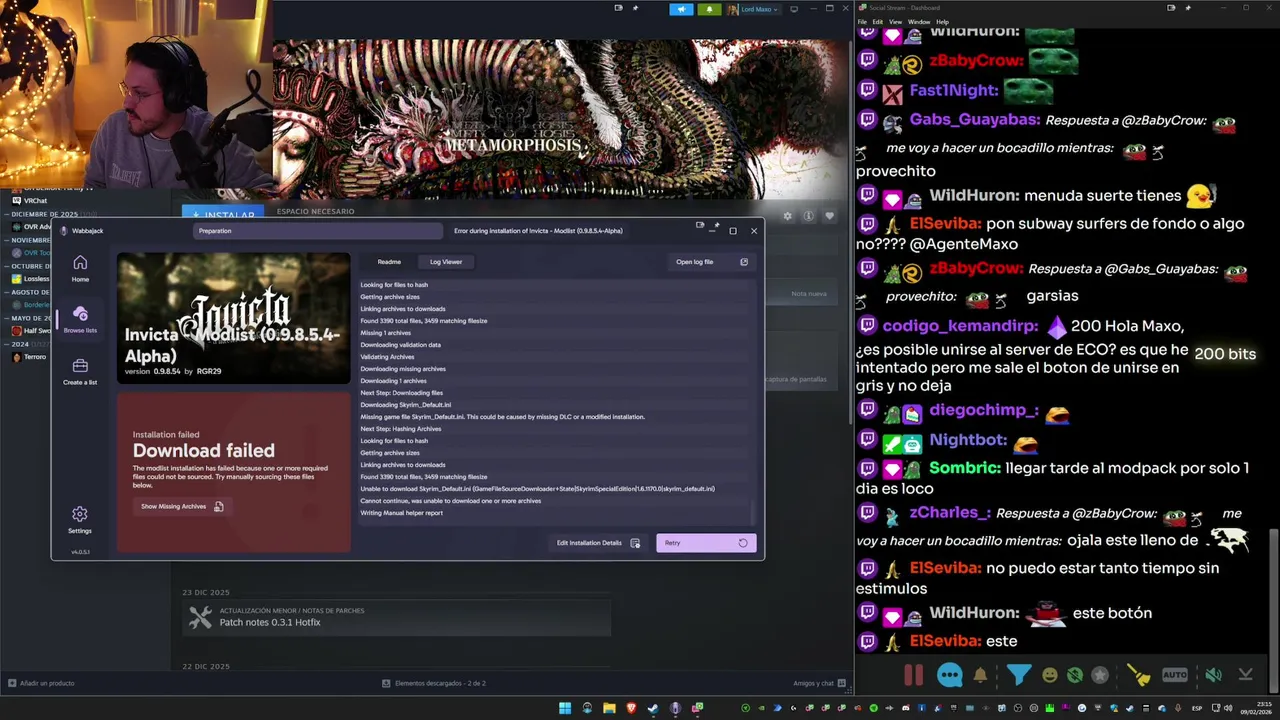Click the smiley emoji icon in Social Stream
Viewport: 1280px width, 720px height.
[x=1049, y=675]
